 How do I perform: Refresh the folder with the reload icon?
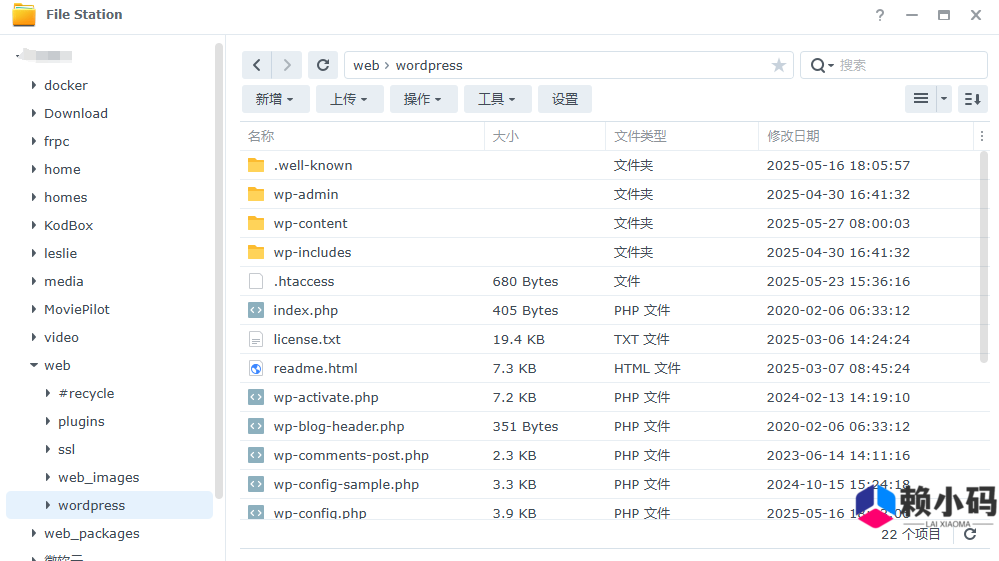[x=323, y=65]
